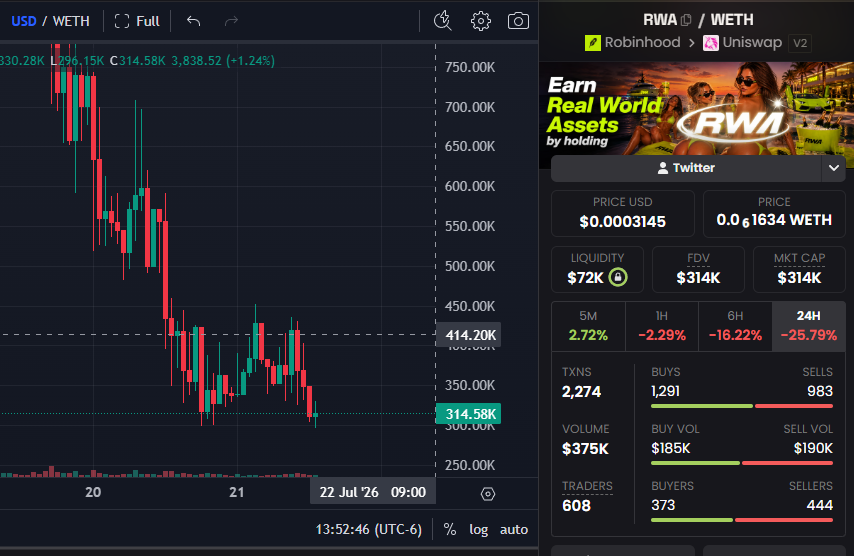Click the buys versus sells bar
This screenshot has height=556, width=854.
[x=742, y=406]
